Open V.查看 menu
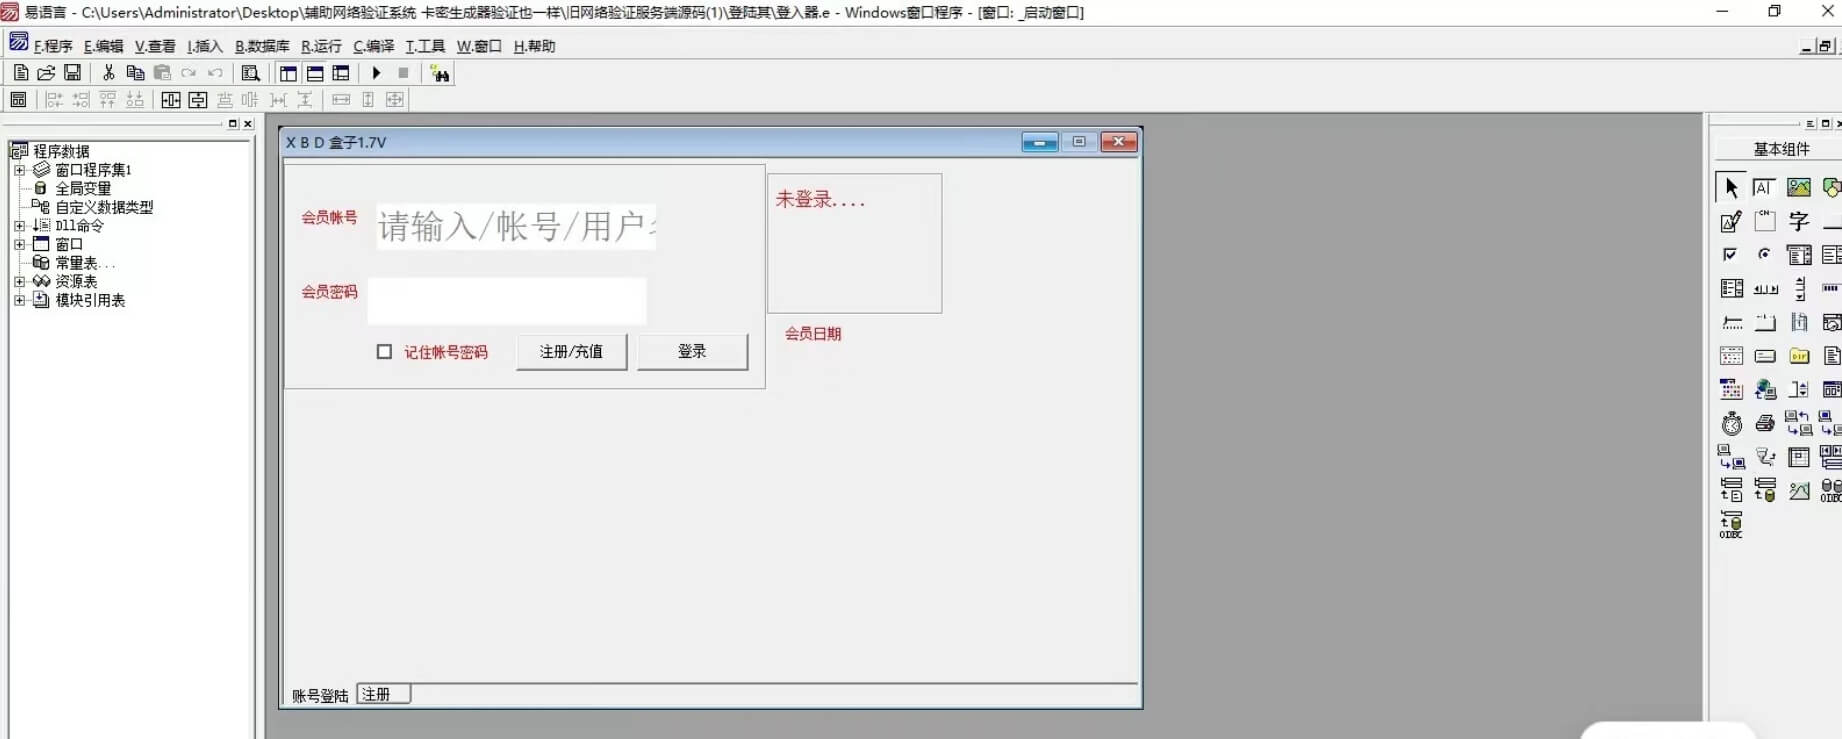 [155, 46]
